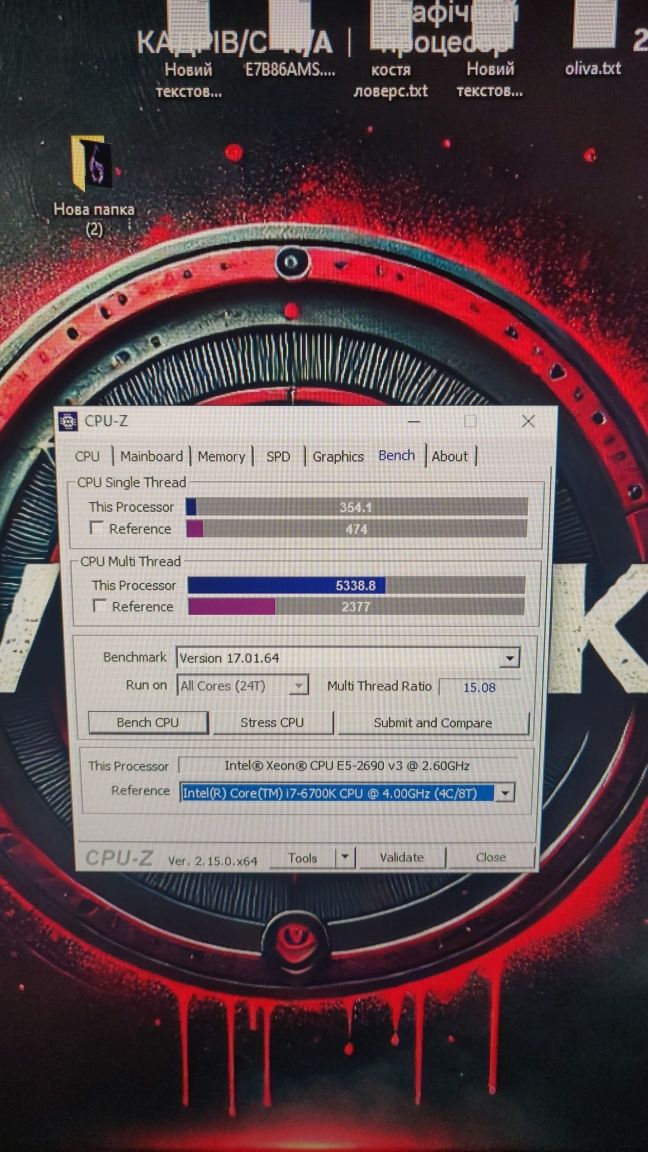The height and width of the screenshot is (1152, 648).
Task: Click the multi thread 5338.8 score bar
Action: click(x=356, y=586)
